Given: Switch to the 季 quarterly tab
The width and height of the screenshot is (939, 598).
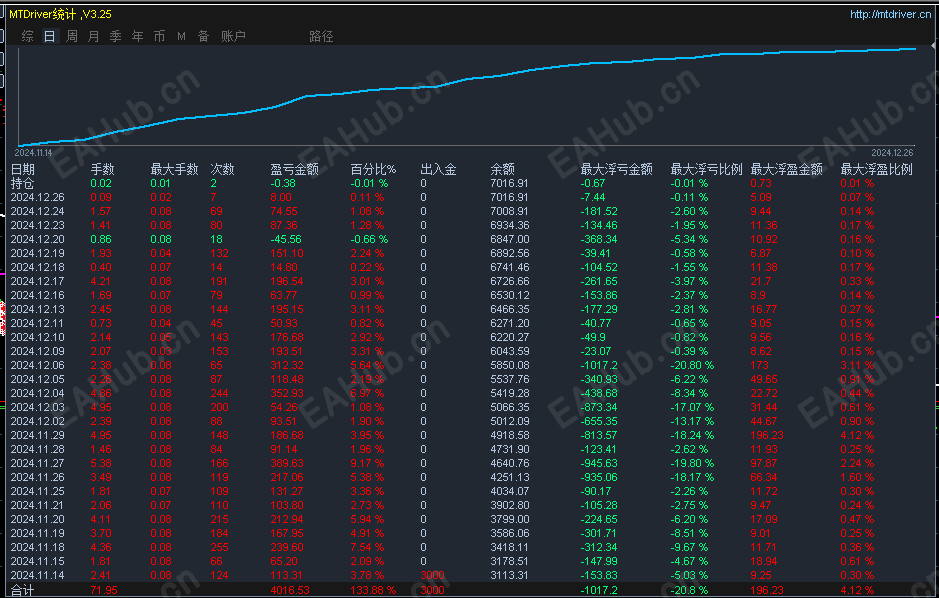Looking at the screenshot, I should pyautogui.click(x=116, y=37).
